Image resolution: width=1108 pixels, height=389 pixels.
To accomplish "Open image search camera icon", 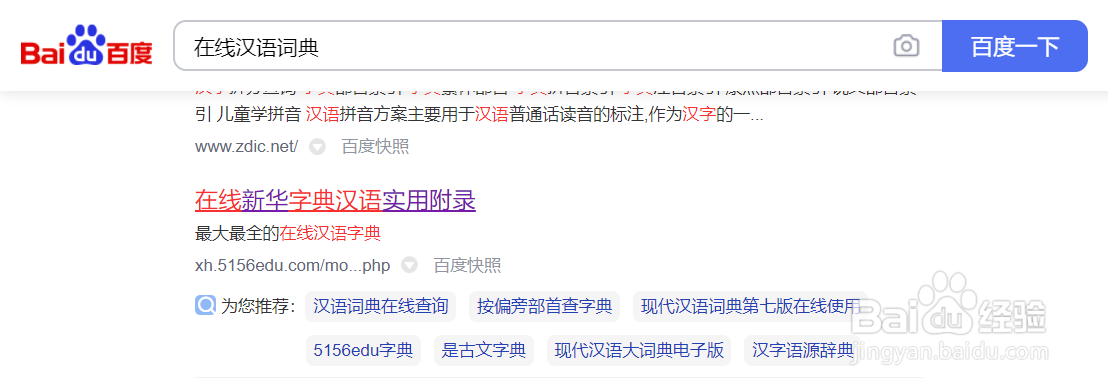I will [907, 47].
